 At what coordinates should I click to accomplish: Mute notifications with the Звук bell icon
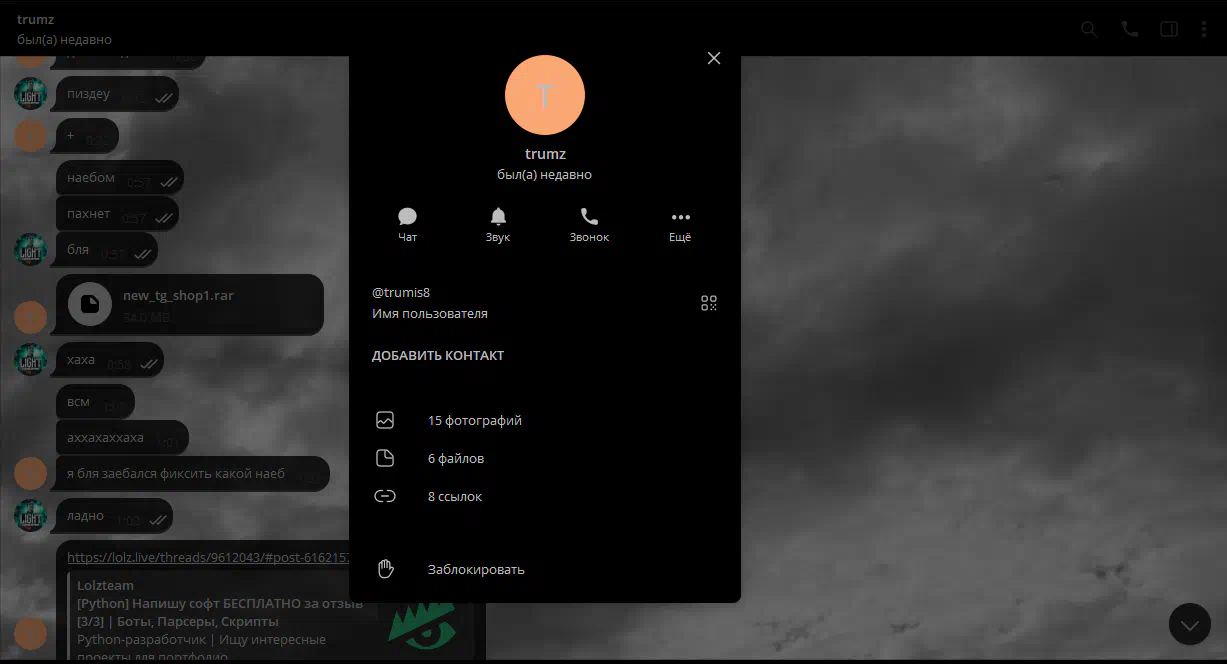point(498,224)
